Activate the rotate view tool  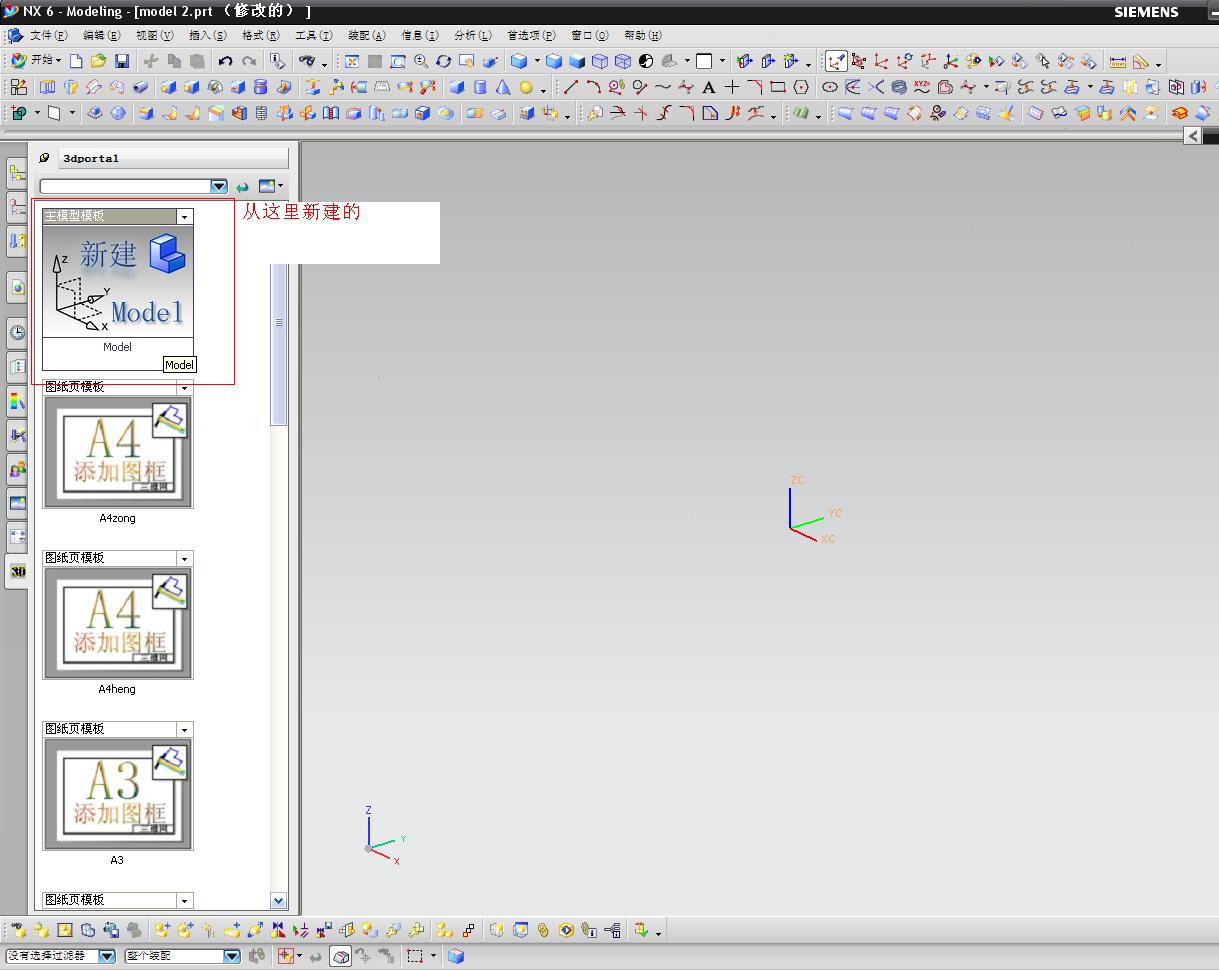click(444, 61)
